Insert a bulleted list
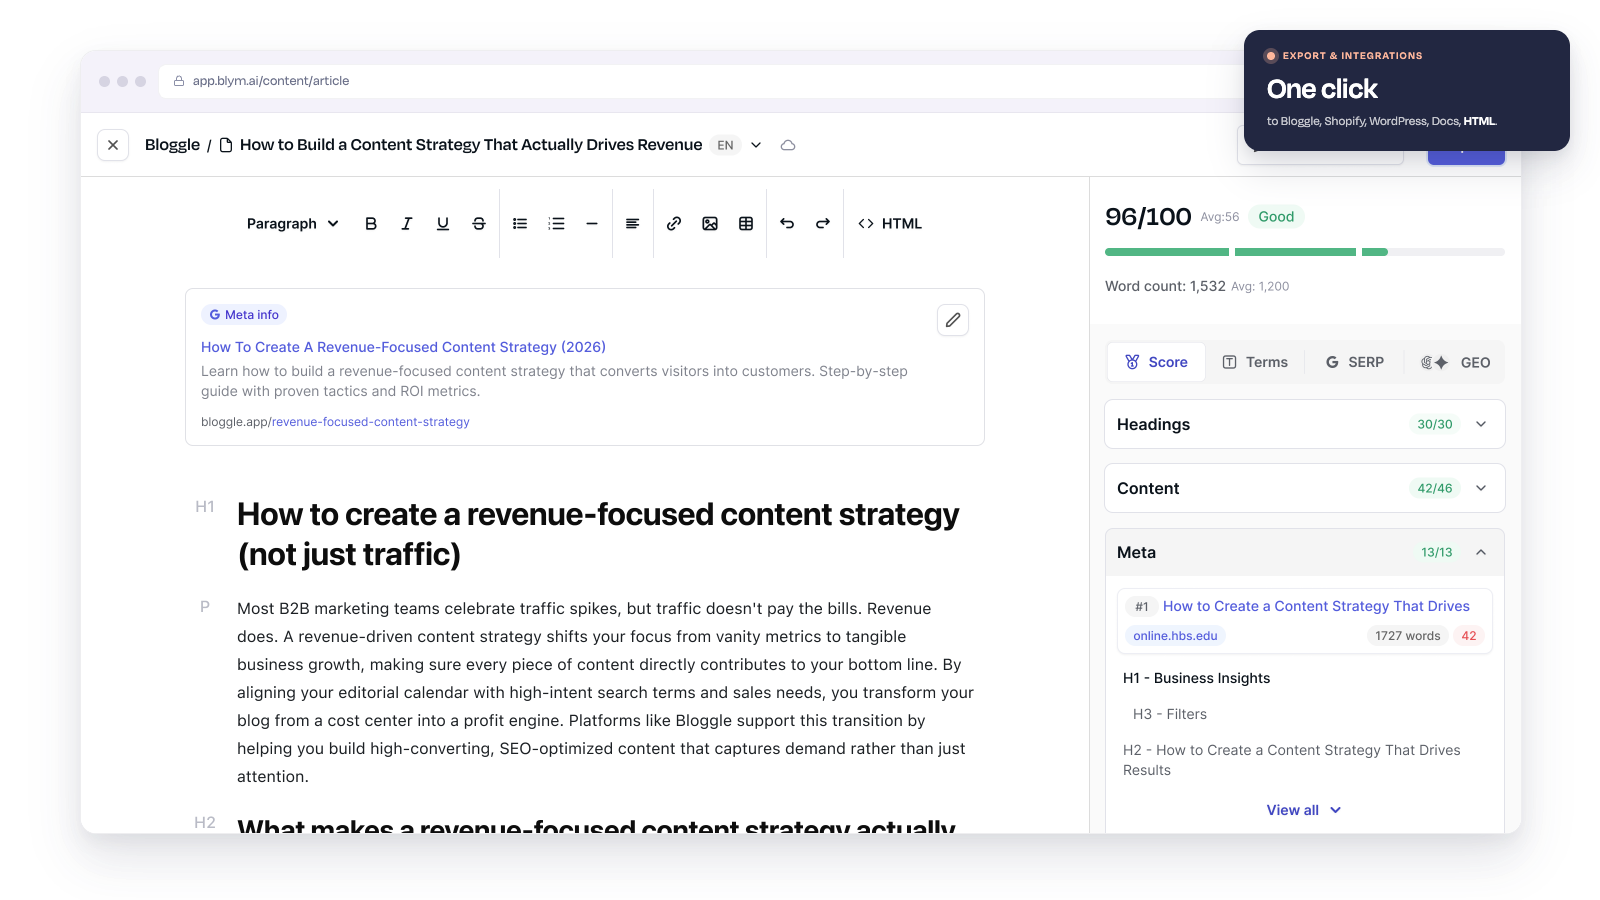This screenshot has height=900, width=1600. (x=520, y=224)
